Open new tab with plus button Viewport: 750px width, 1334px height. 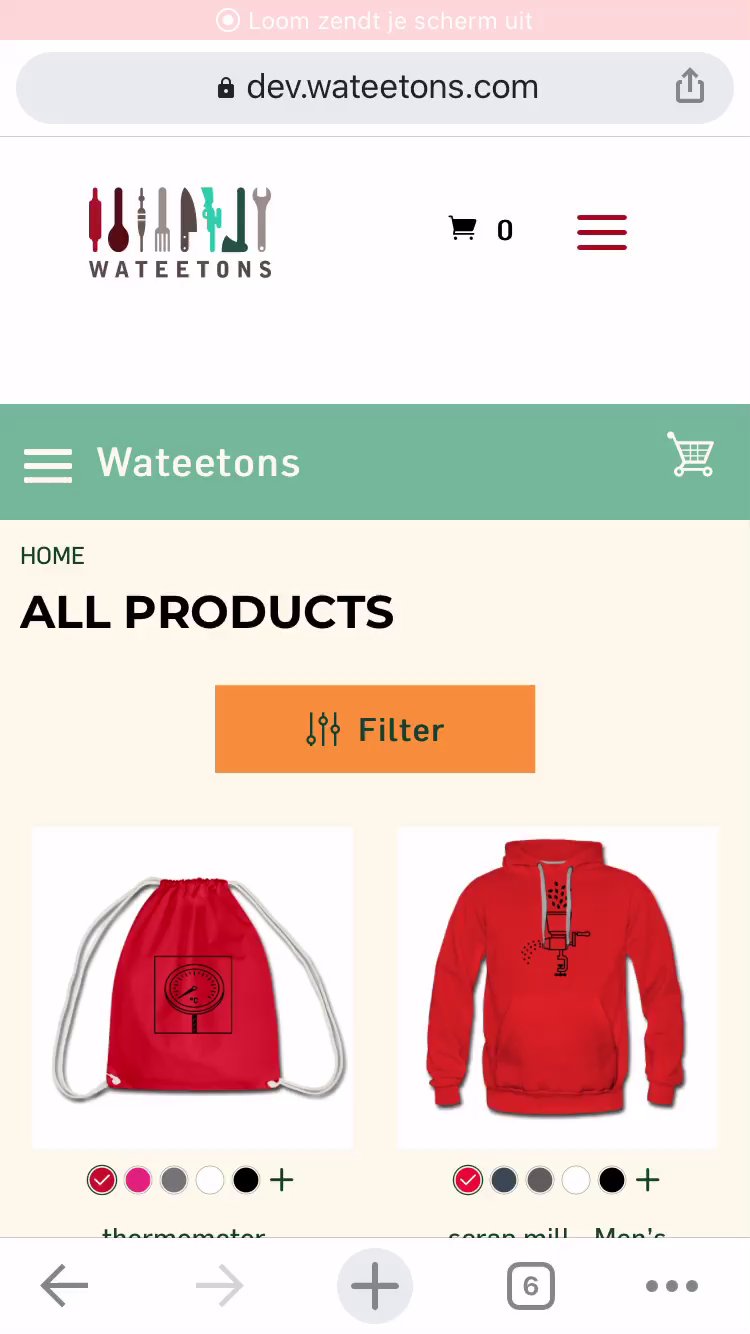[x=375, y=1286]
